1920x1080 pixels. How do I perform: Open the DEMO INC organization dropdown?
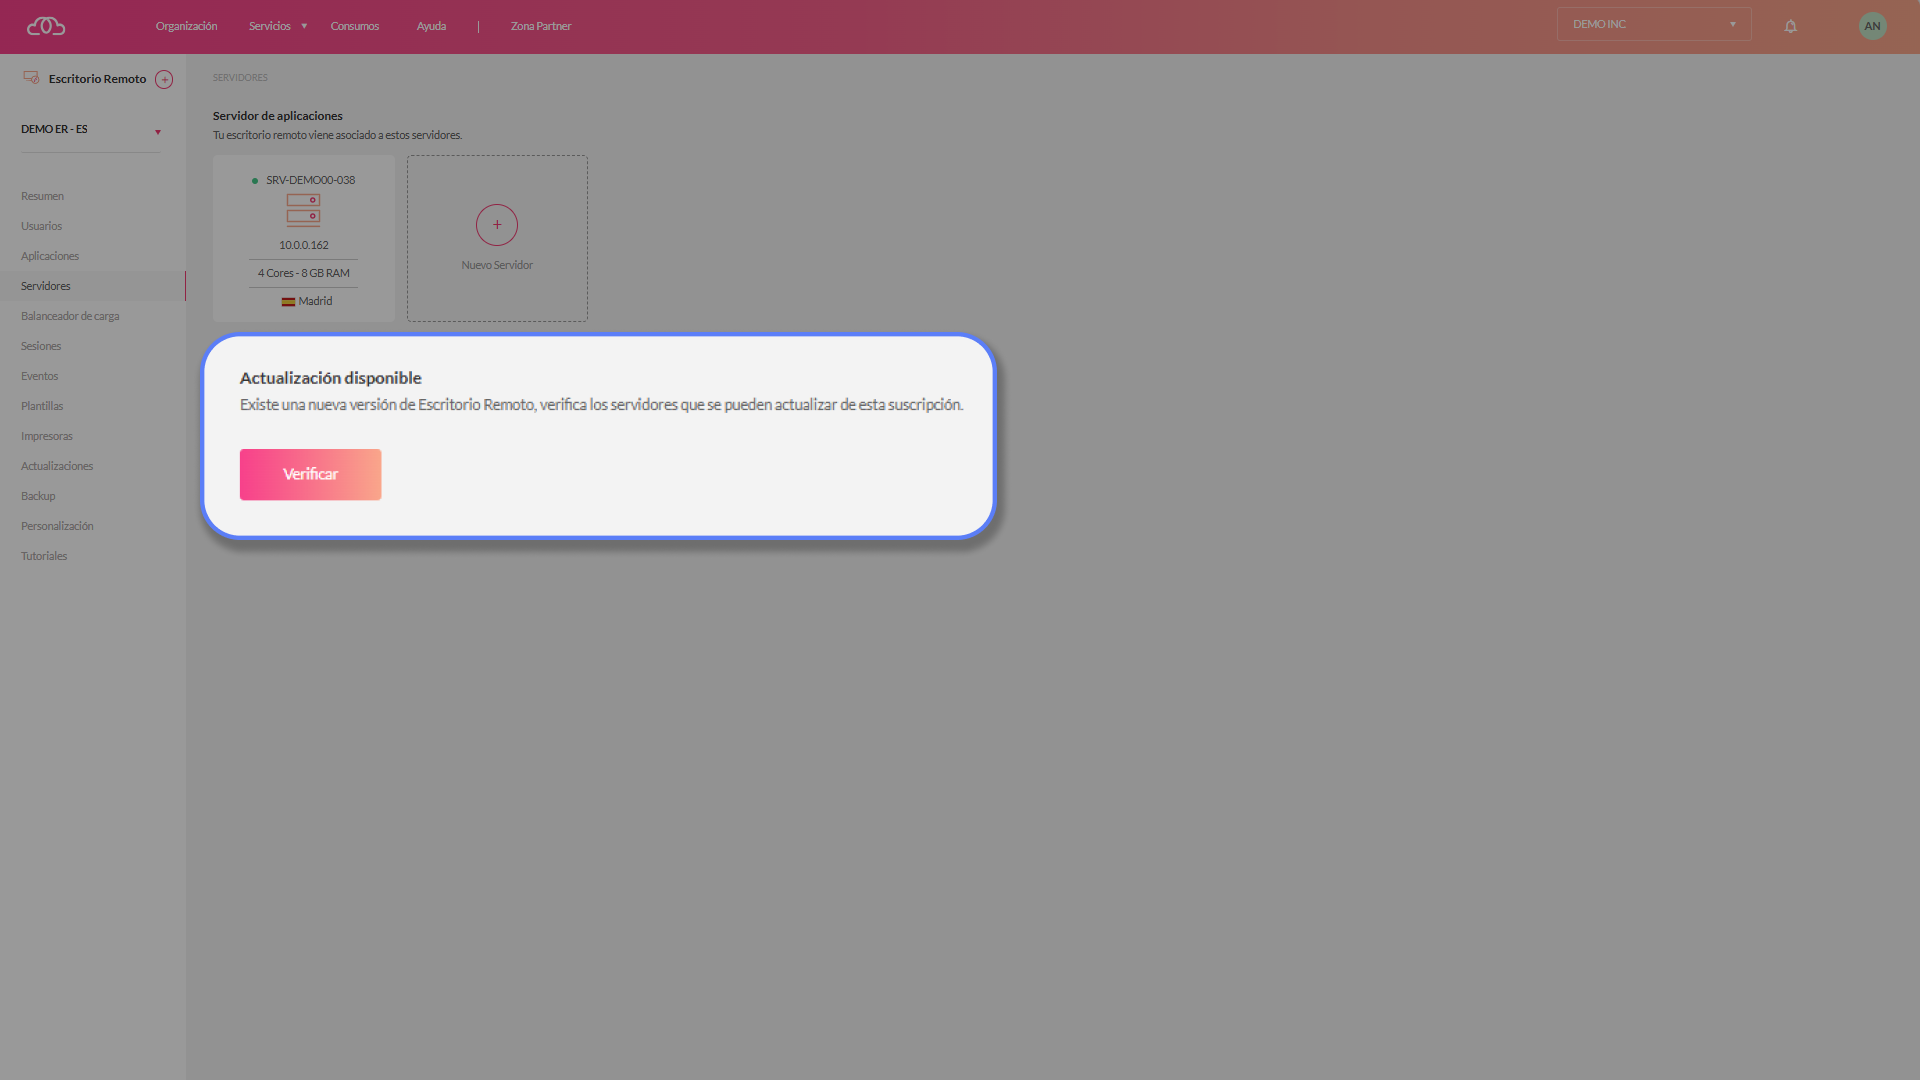pyautogui.click(x=1653, y=24)
